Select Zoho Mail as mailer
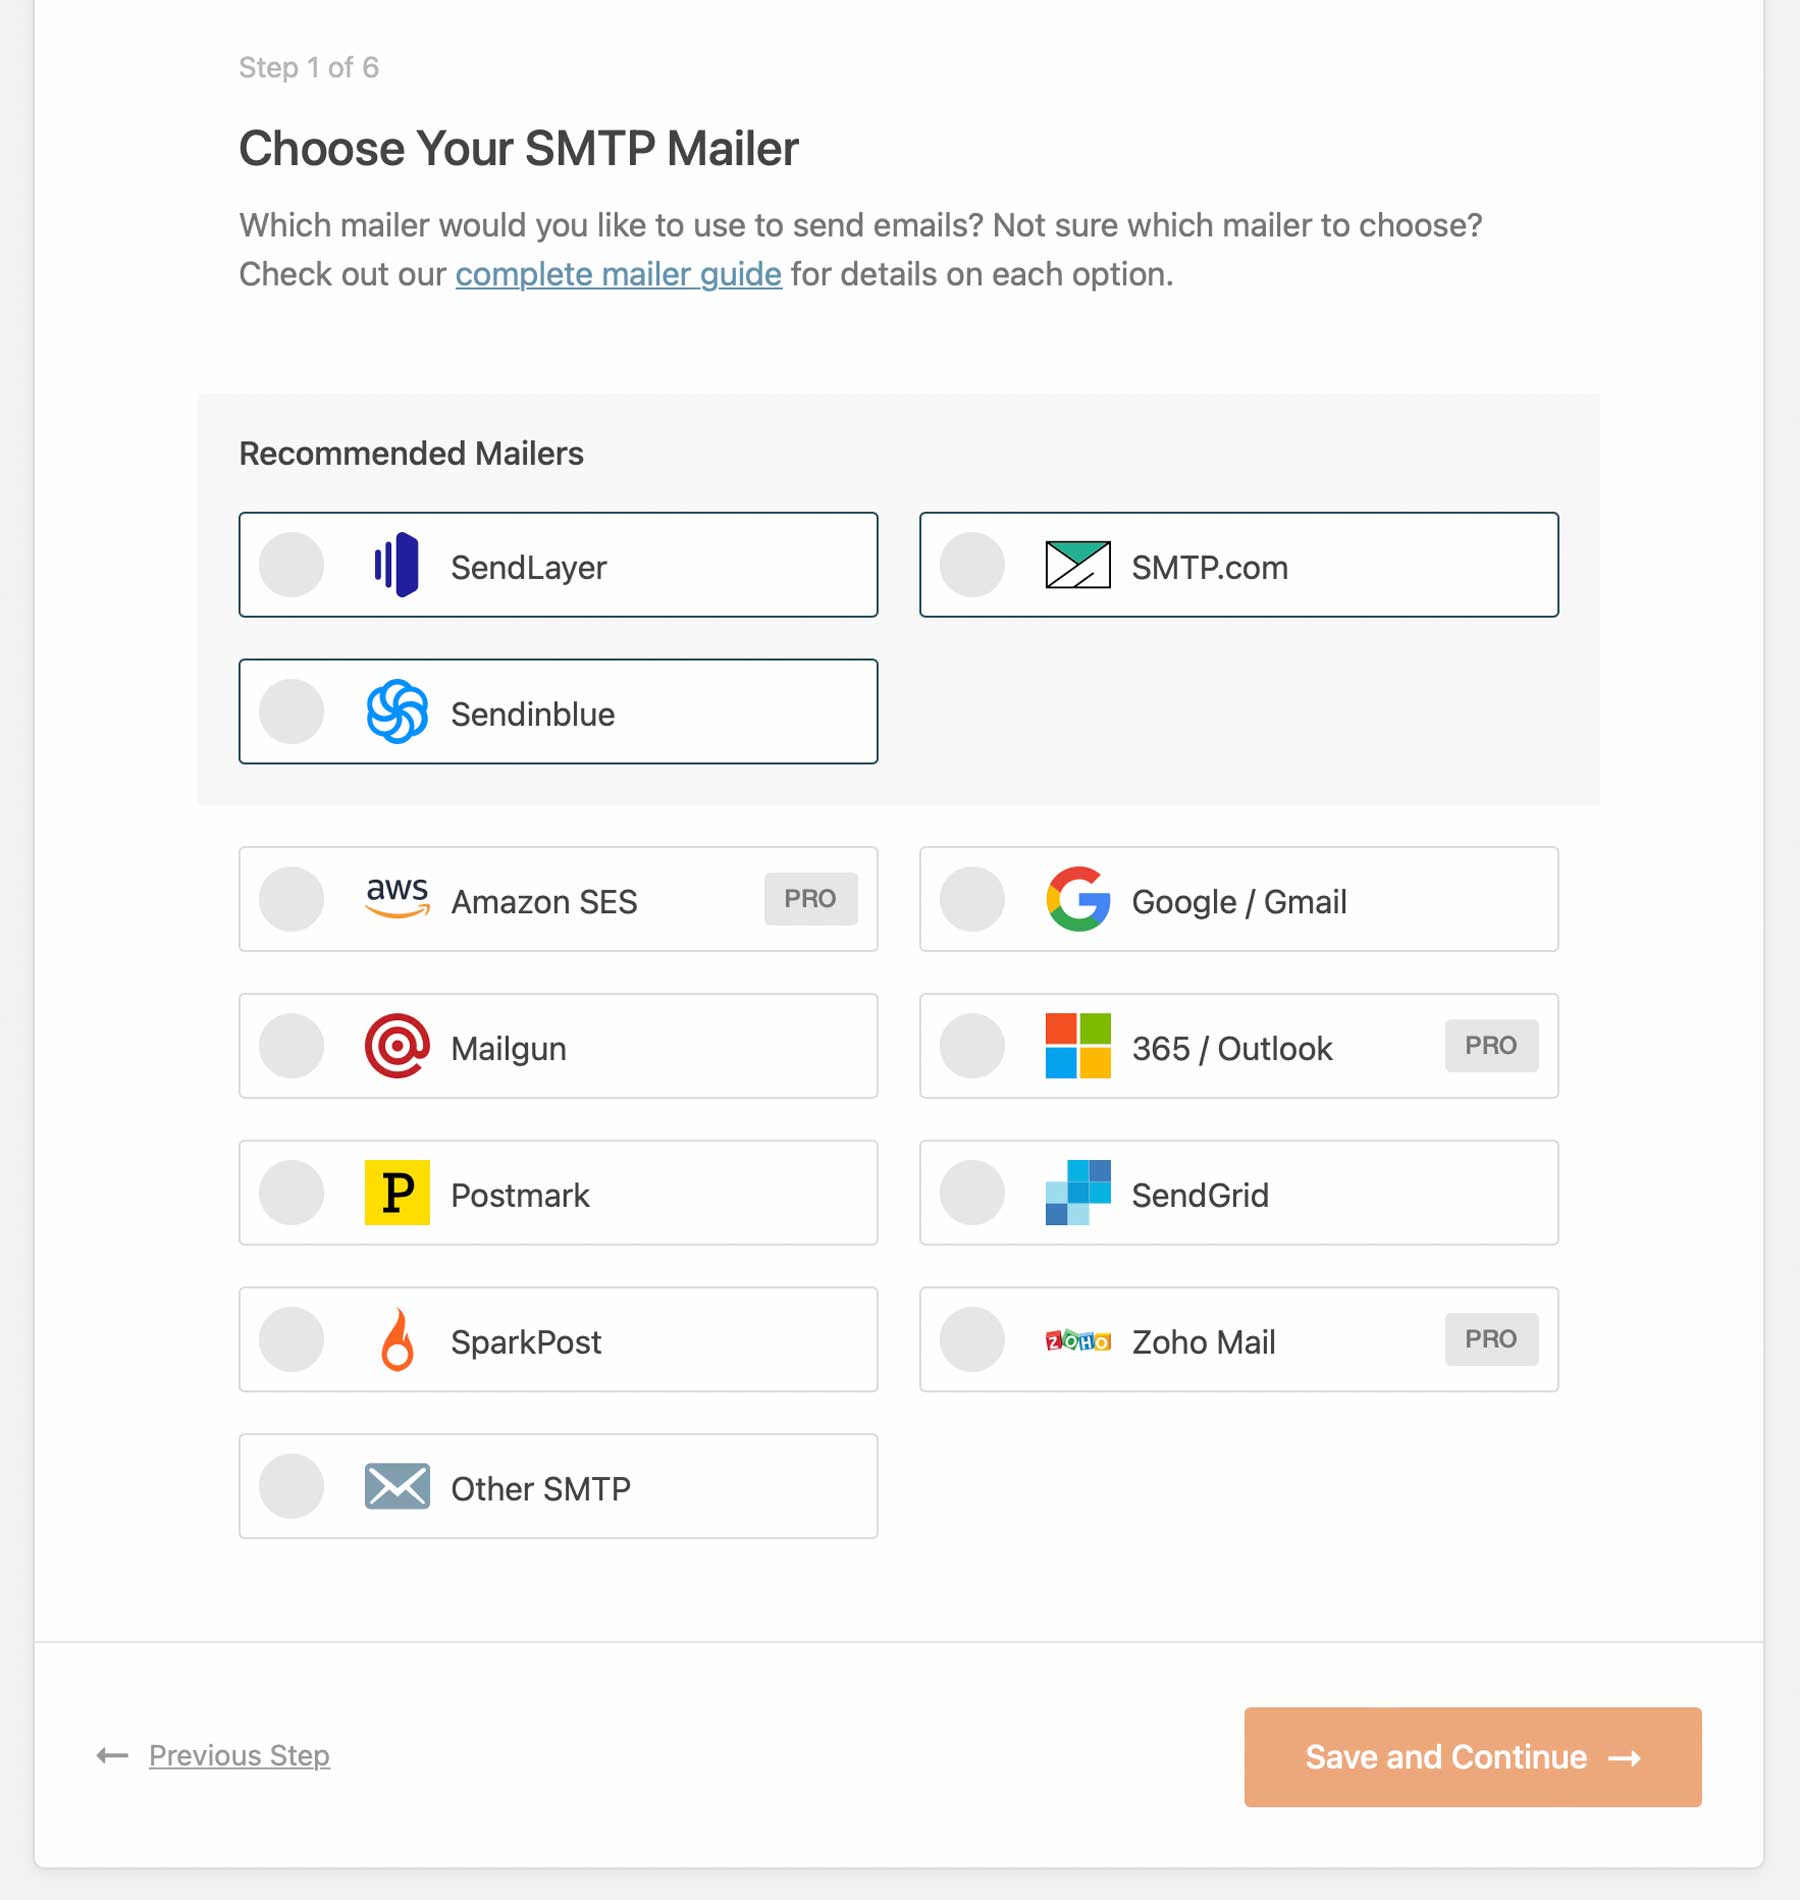 [x=971, y=1340]
